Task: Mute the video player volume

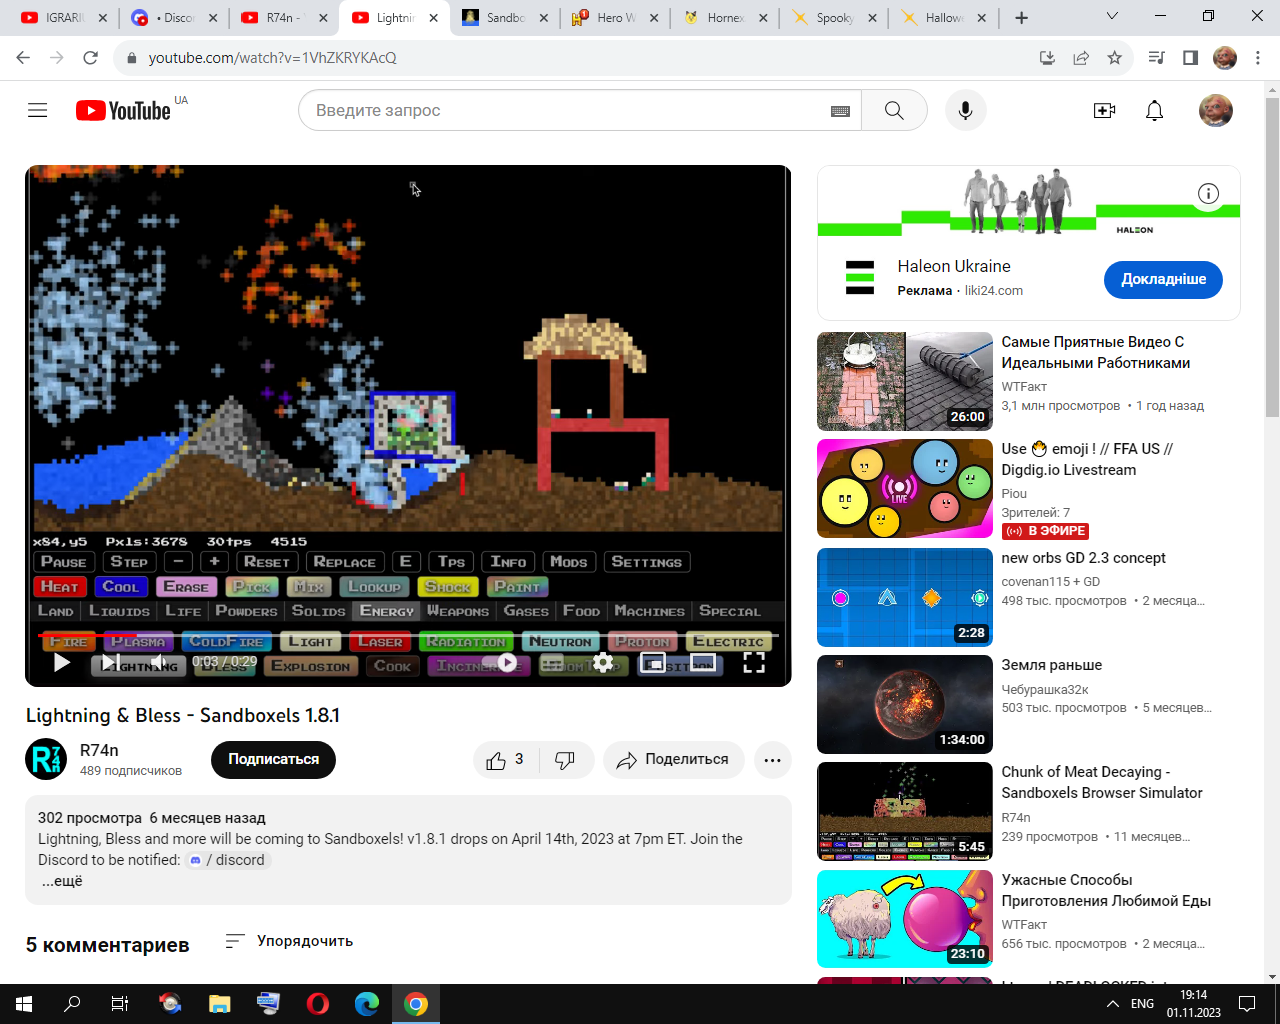Action: [158, 662]
